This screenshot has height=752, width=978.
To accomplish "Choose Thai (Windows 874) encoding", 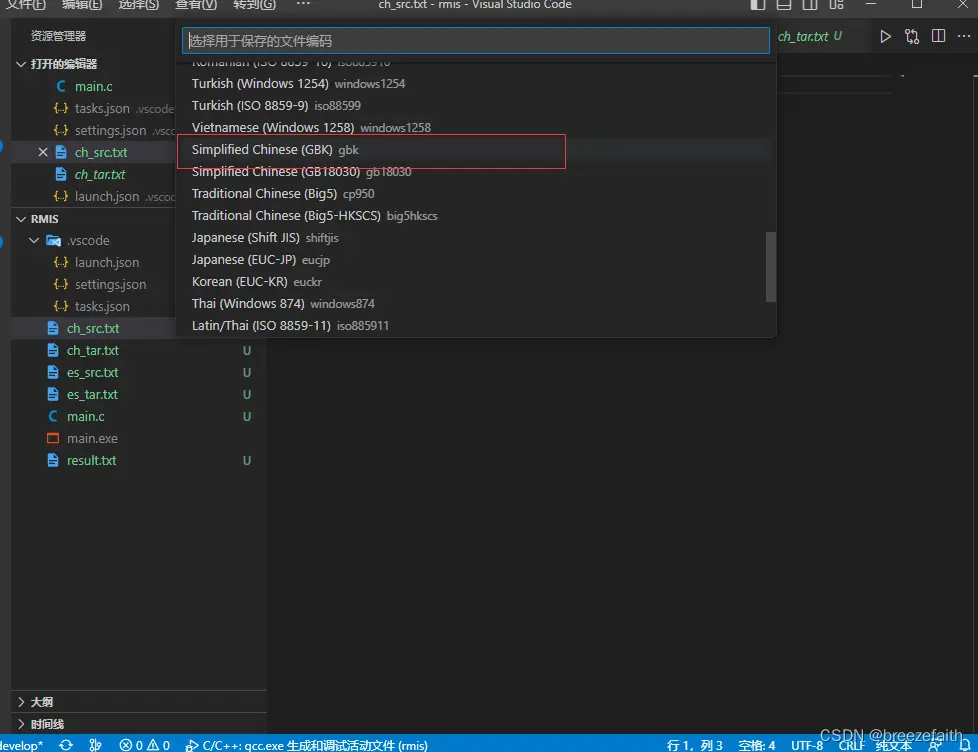I will (x=476, y=304).
